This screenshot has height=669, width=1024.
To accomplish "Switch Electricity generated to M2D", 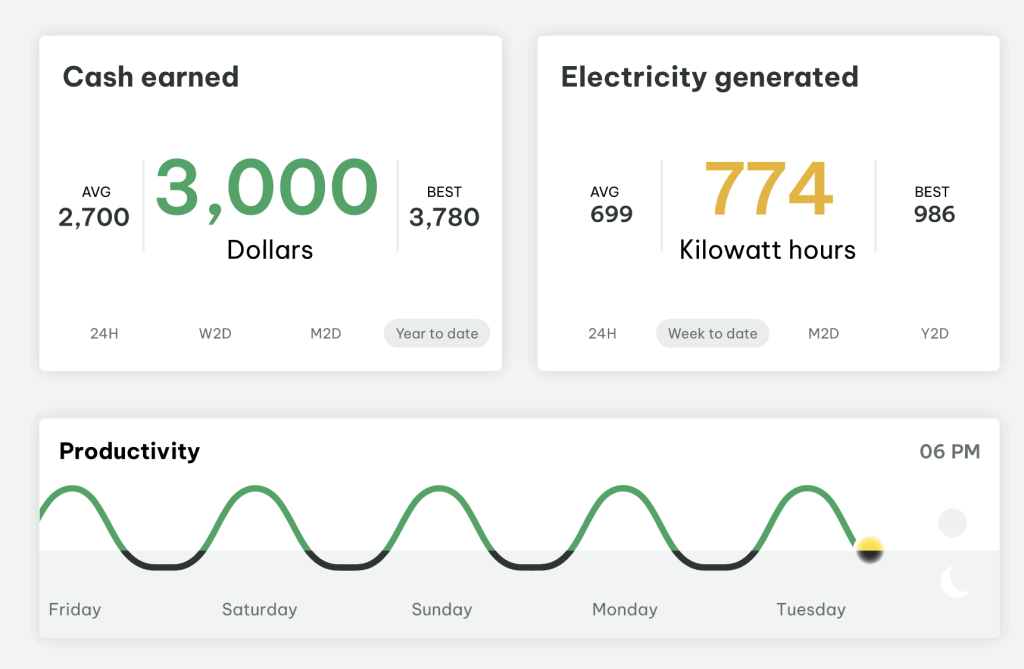I will click(823, 333).
